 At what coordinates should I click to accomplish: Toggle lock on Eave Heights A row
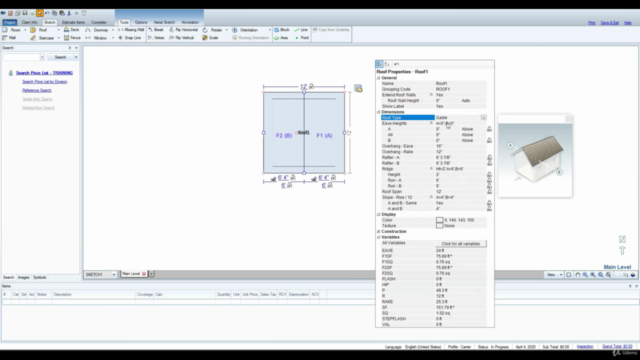pos(489,129)
